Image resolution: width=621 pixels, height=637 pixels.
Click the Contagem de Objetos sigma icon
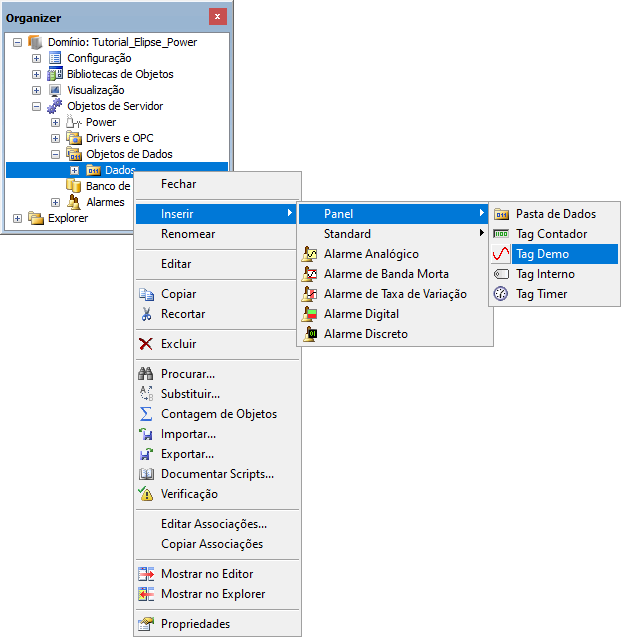coord(146,414)
